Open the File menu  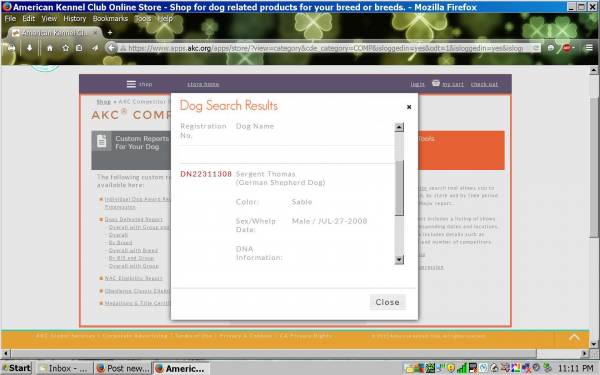coord(10,18)
